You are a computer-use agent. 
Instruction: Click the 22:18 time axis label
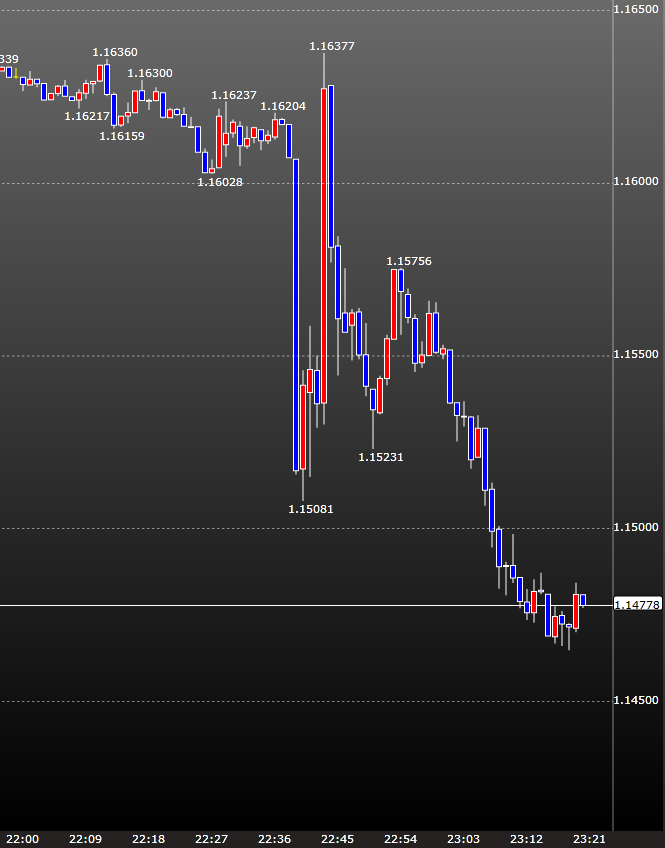click(x=149, y=839)
